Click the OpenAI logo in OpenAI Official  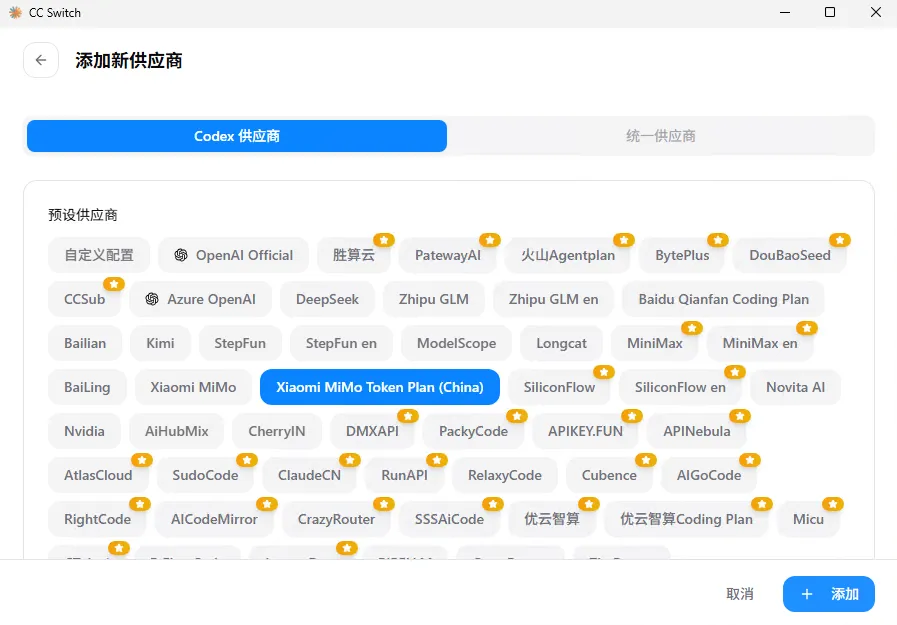click(x=181, y=255)
